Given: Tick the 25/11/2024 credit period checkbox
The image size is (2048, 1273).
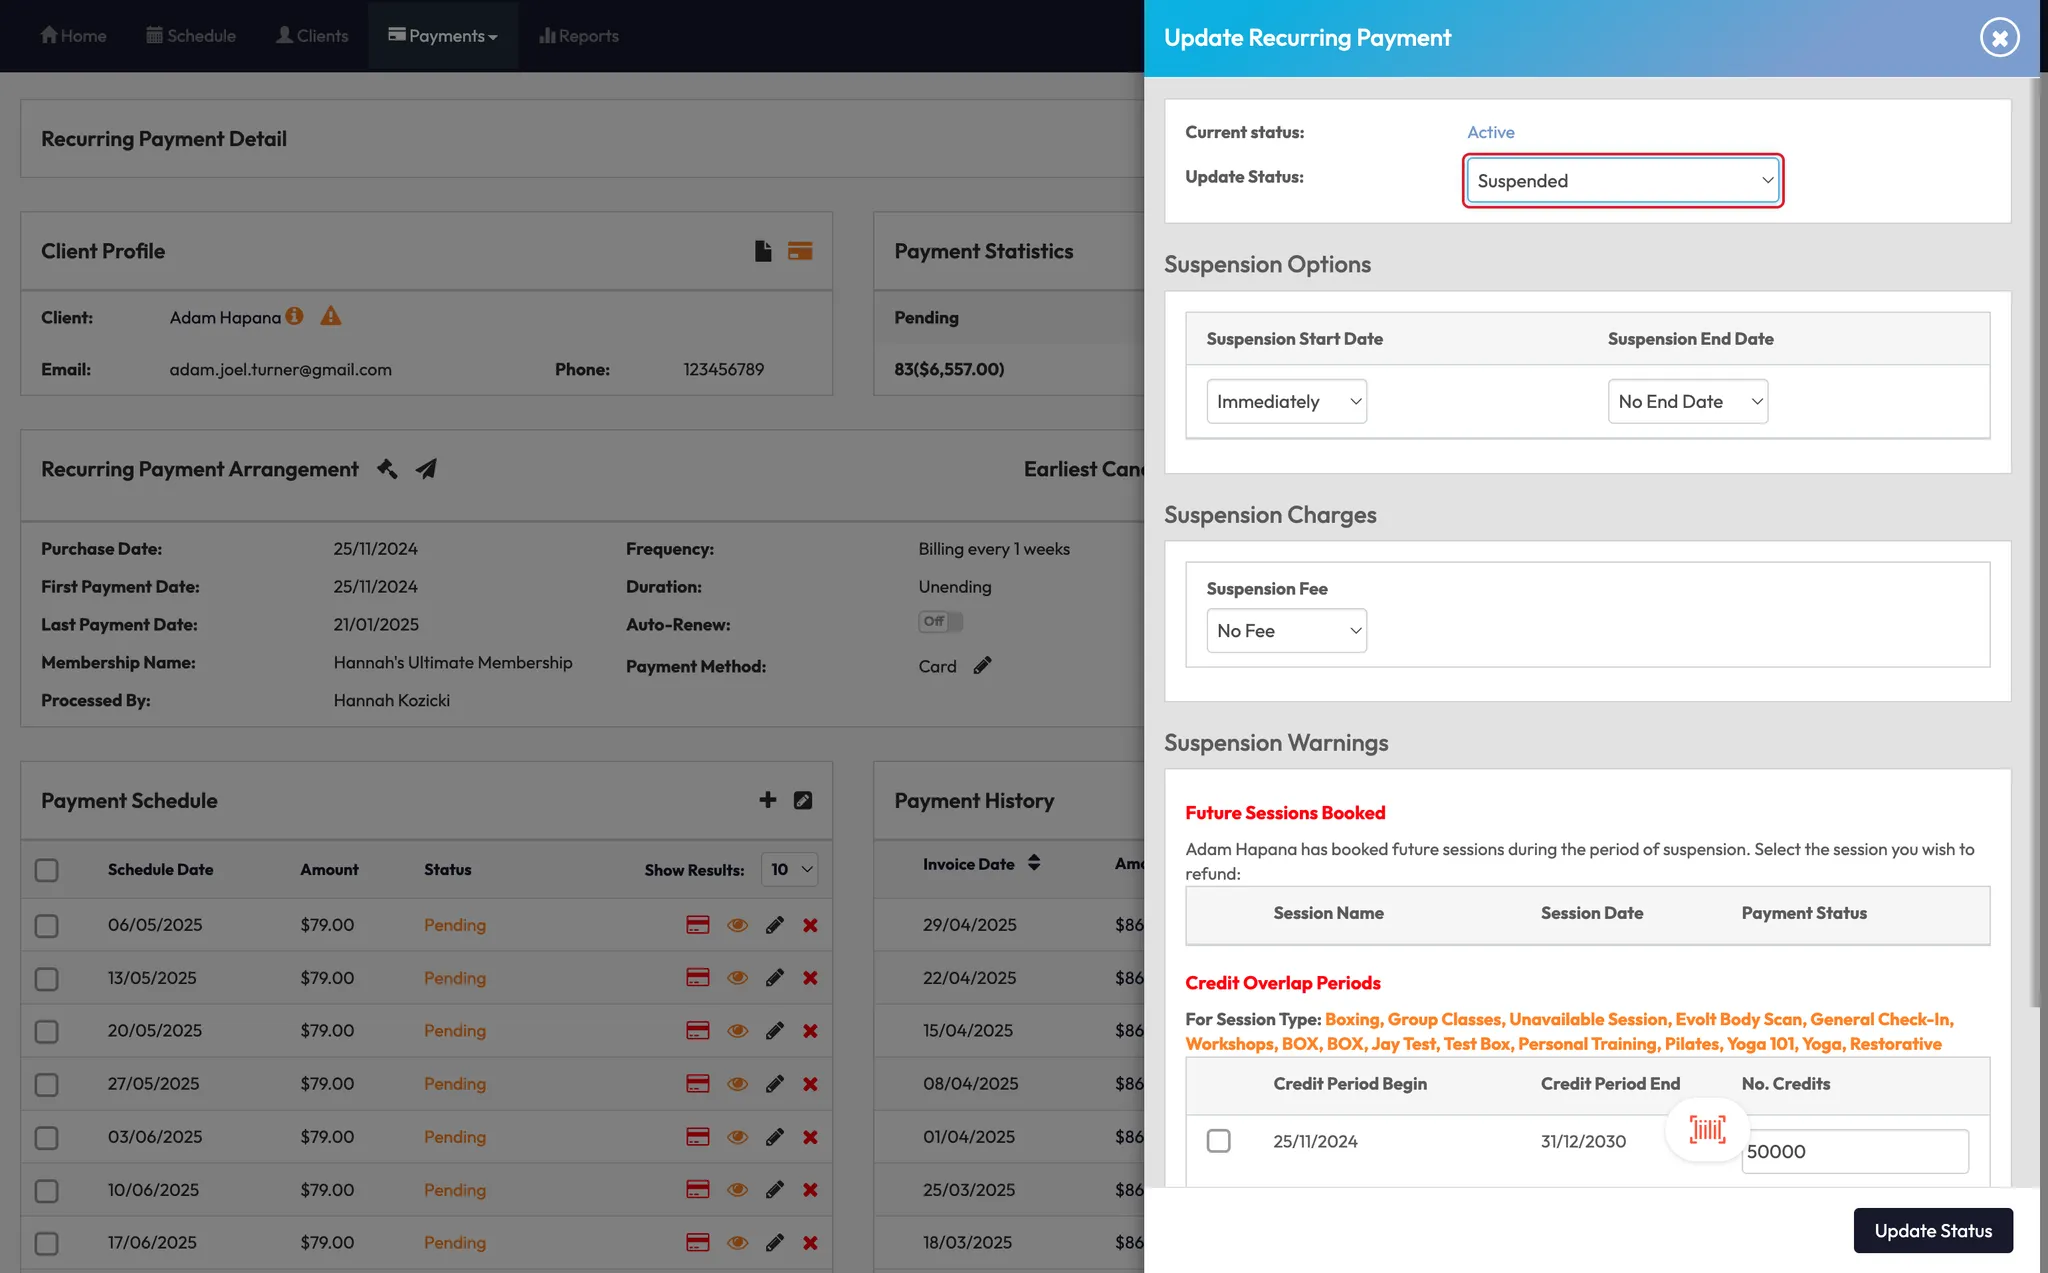Looking at the screenshot, I should pos(1218,1141).
